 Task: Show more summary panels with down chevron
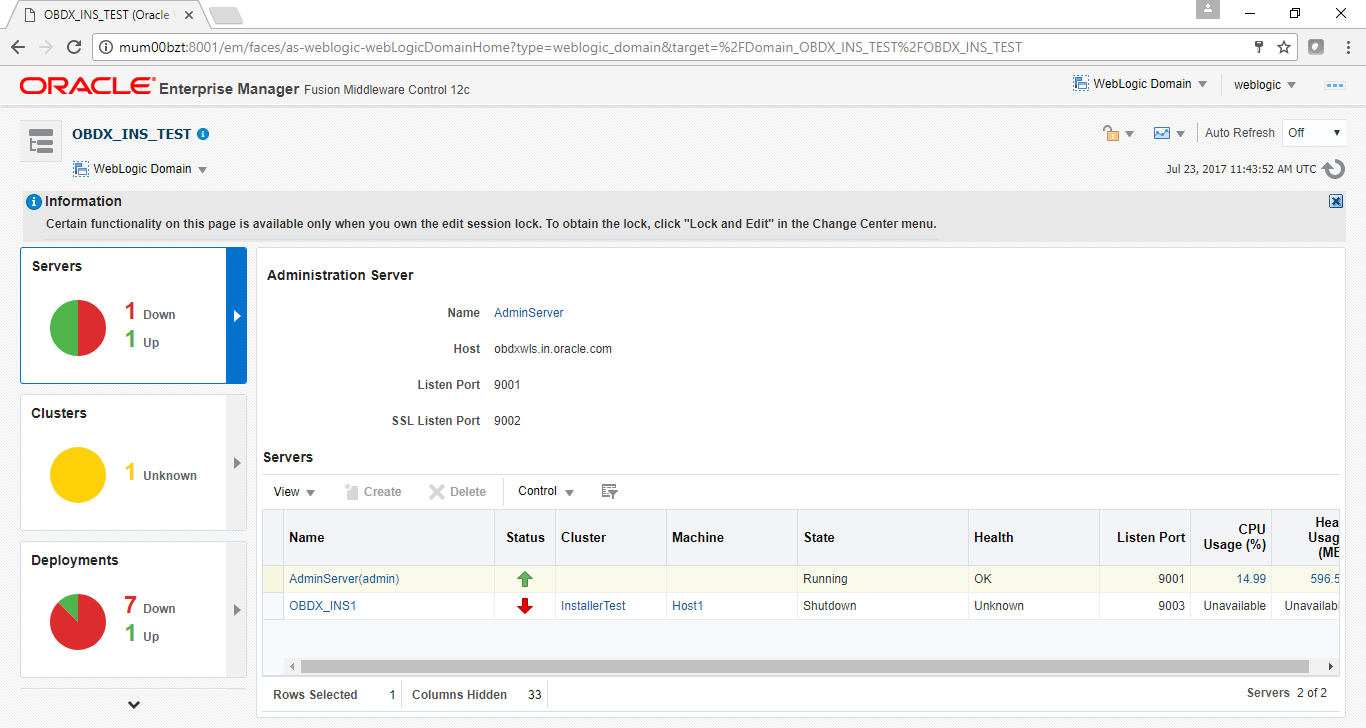tap(134, 705)
